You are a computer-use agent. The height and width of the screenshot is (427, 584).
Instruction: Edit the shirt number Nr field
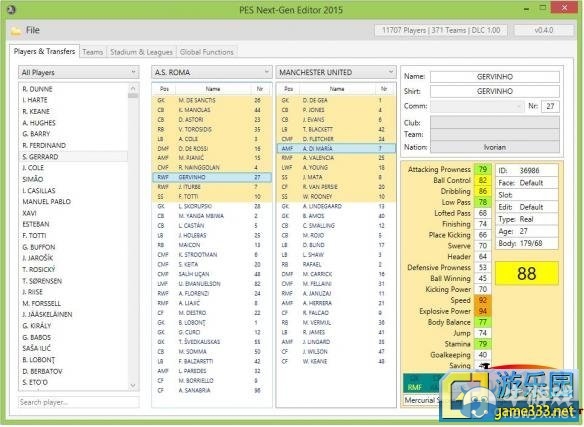(550, 106)
